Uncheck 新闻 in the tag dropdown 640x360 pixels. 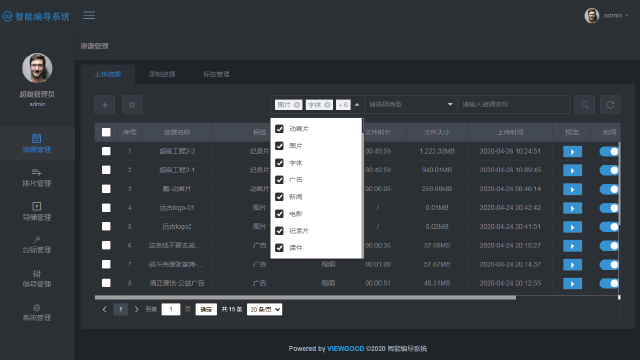(x=279, y=197)
